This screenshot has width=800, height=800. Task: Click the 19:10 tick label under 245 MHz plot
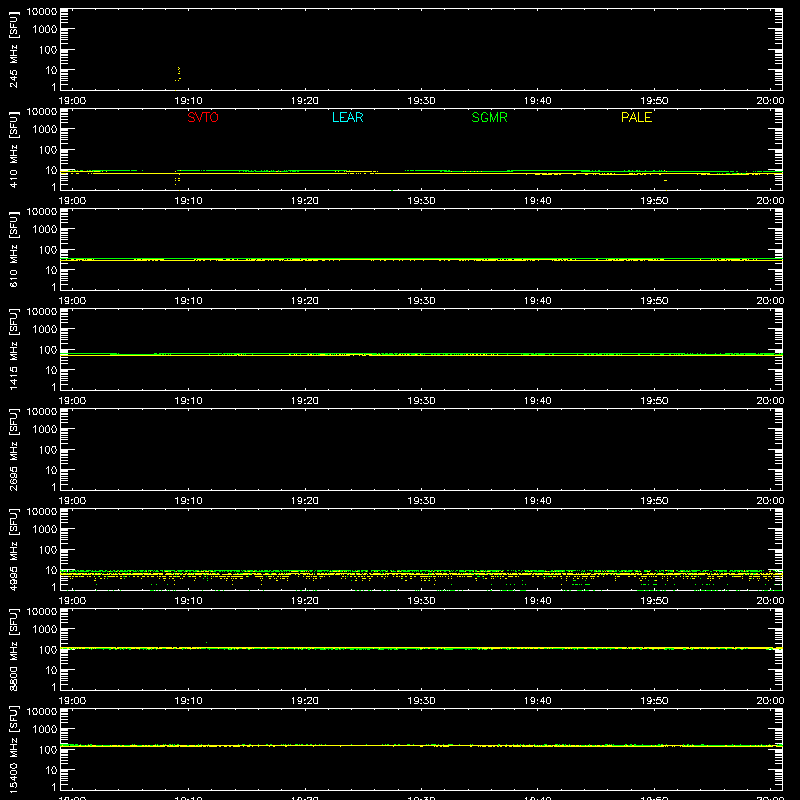coord(188,101)
